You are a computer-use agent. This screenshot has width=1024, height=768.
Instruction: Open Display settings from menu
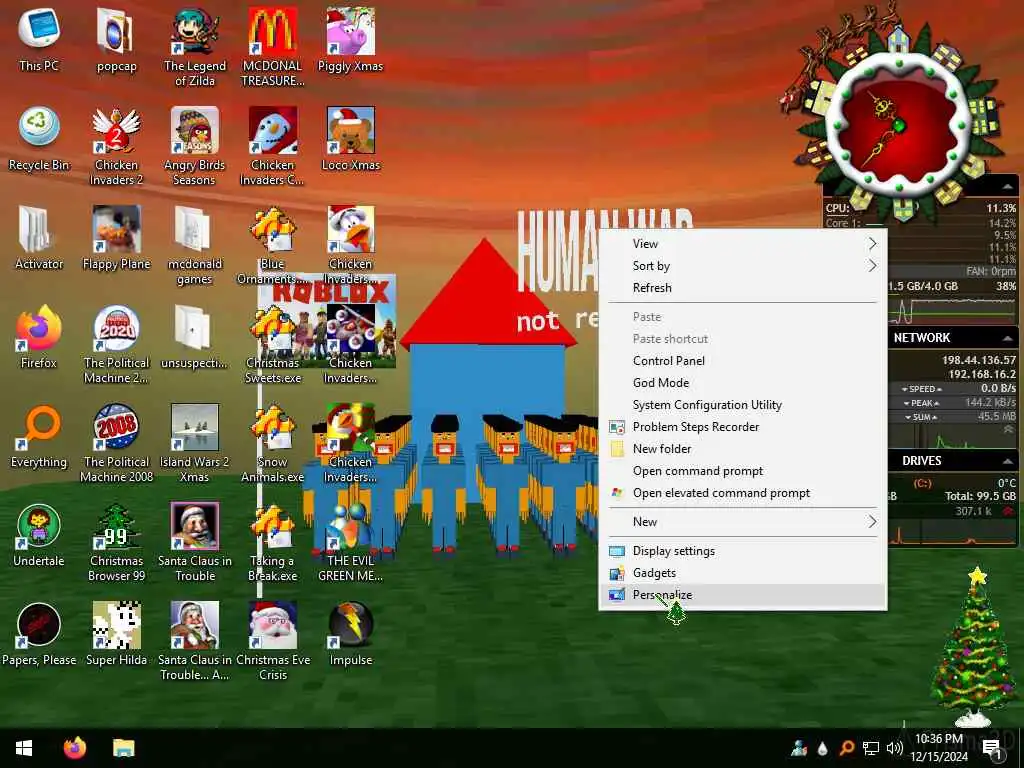[743, 551]
